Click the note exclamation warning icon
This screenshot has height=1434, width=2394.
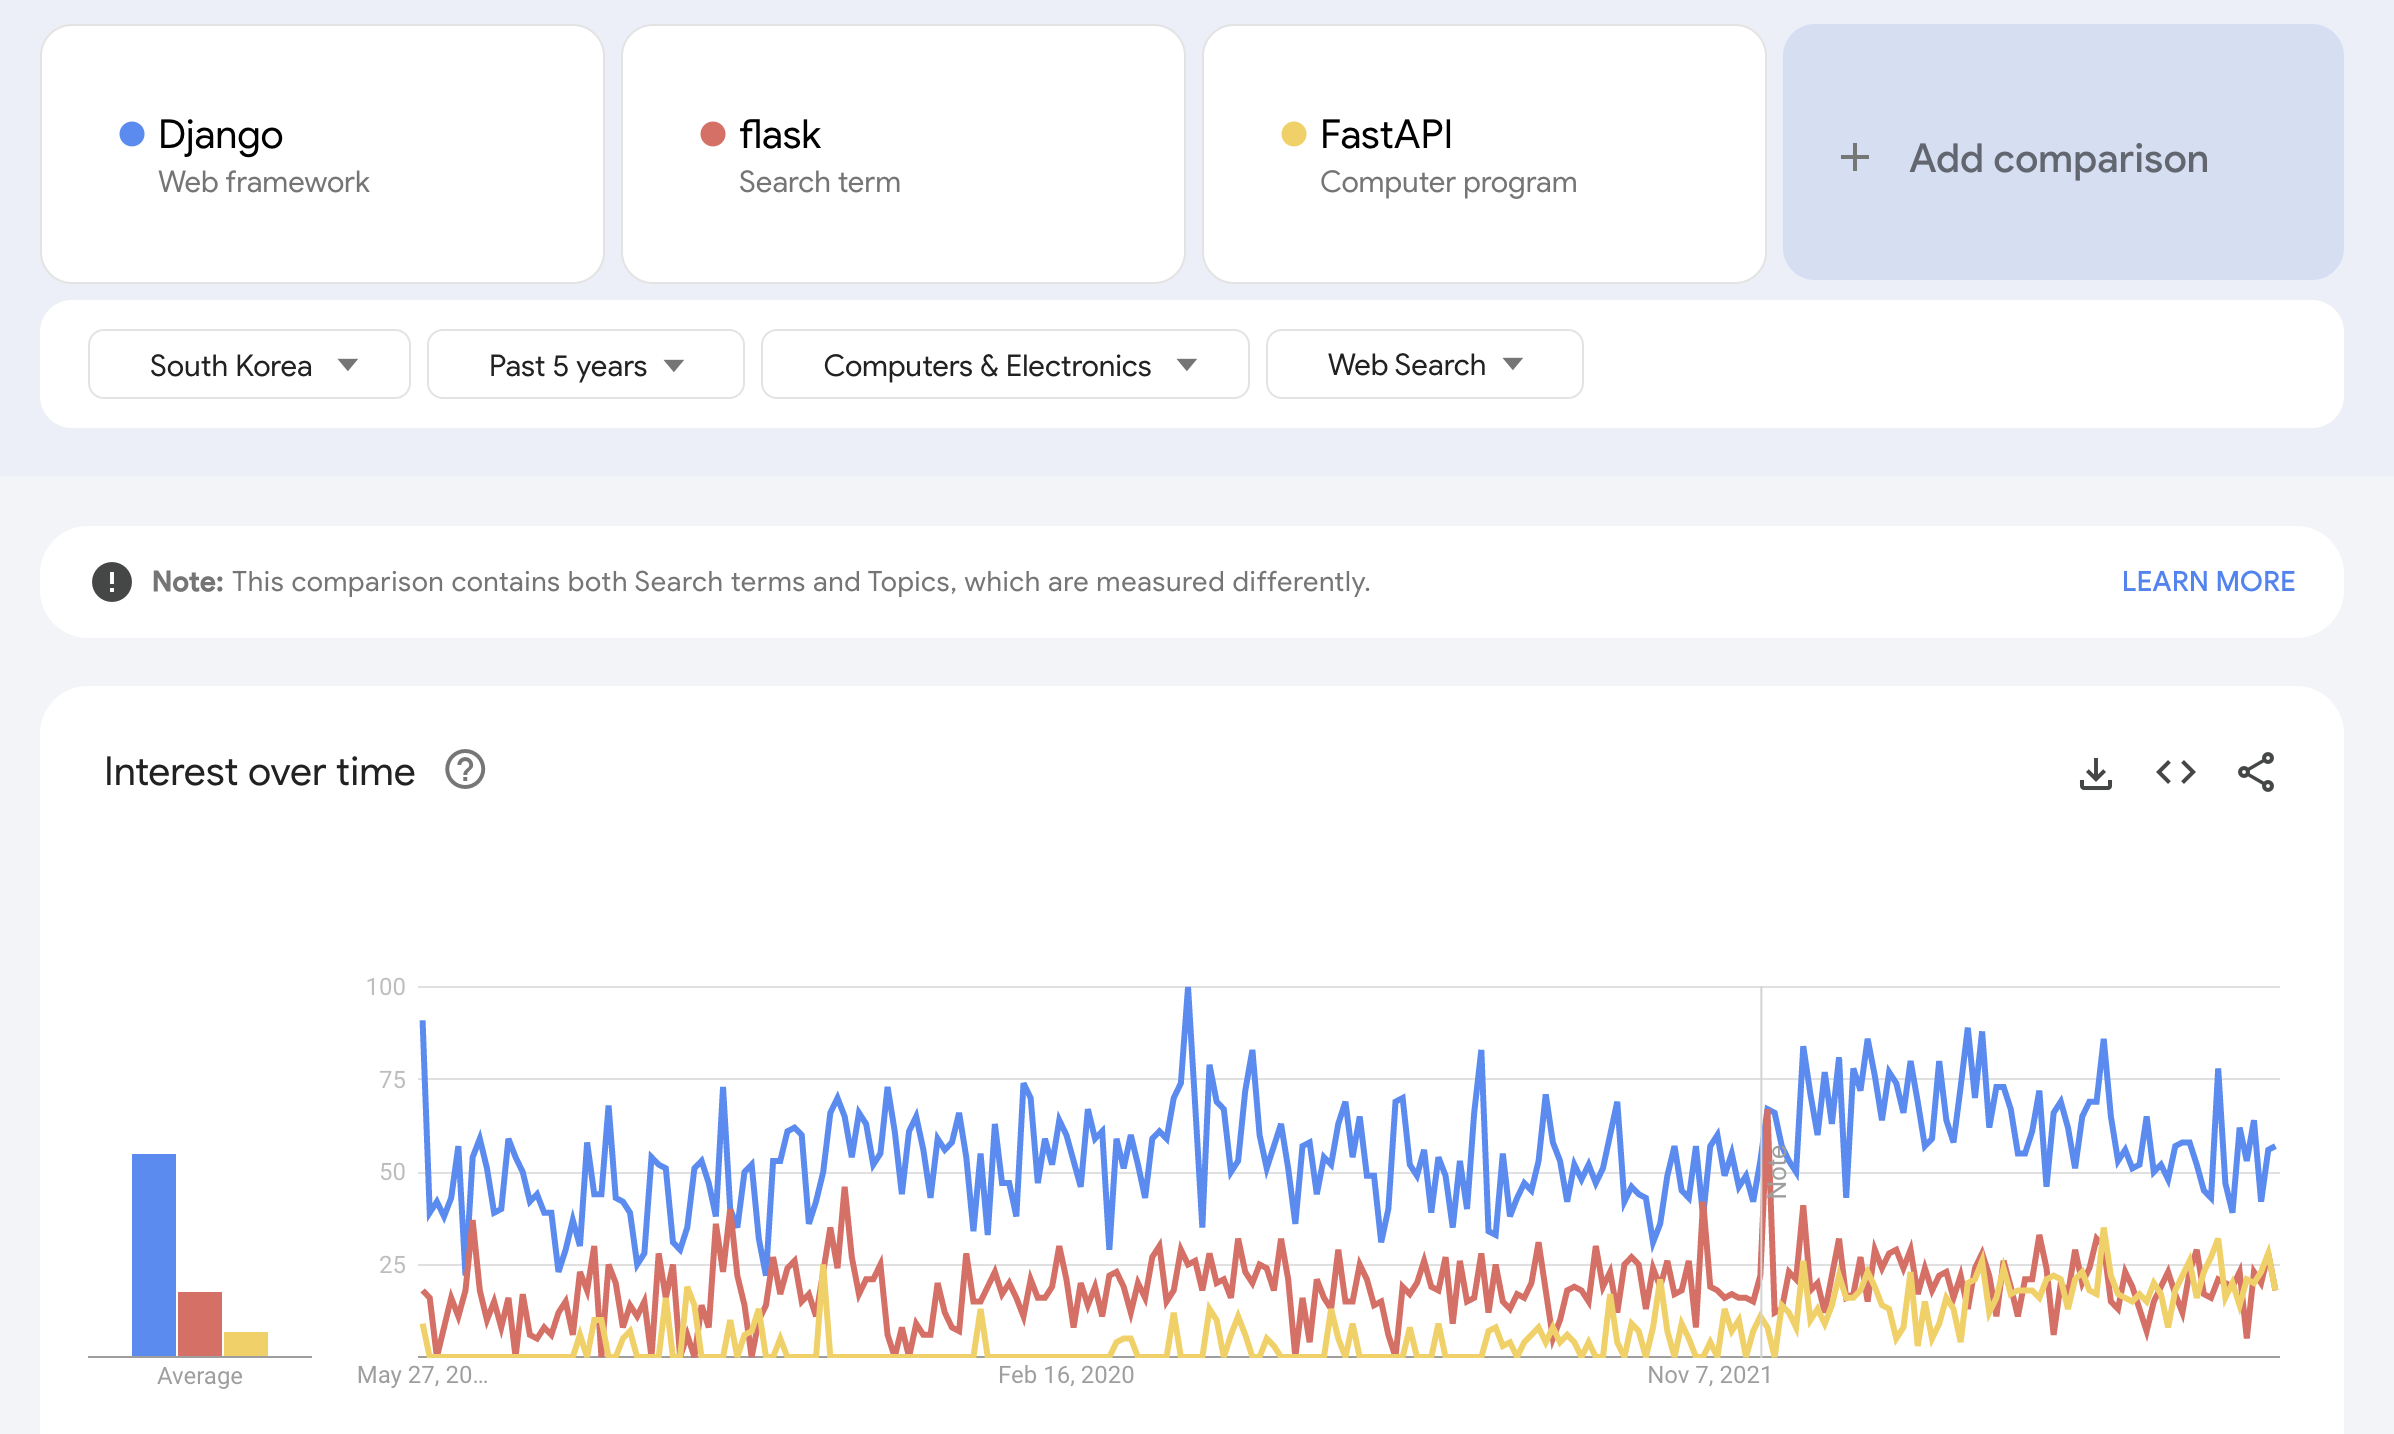click(x=112, y=581)
